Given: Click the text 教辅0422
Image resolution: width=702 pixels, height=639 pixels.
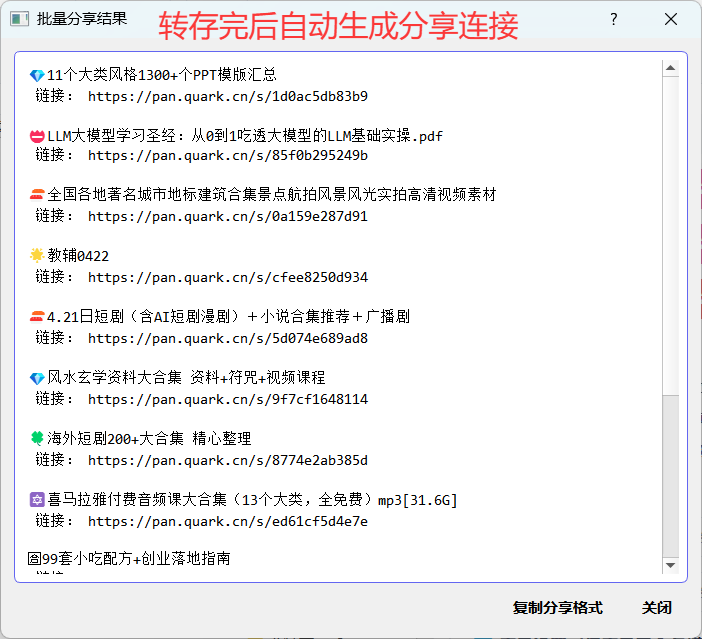Looking at the screenshot, I should click(x=78, y=256).
